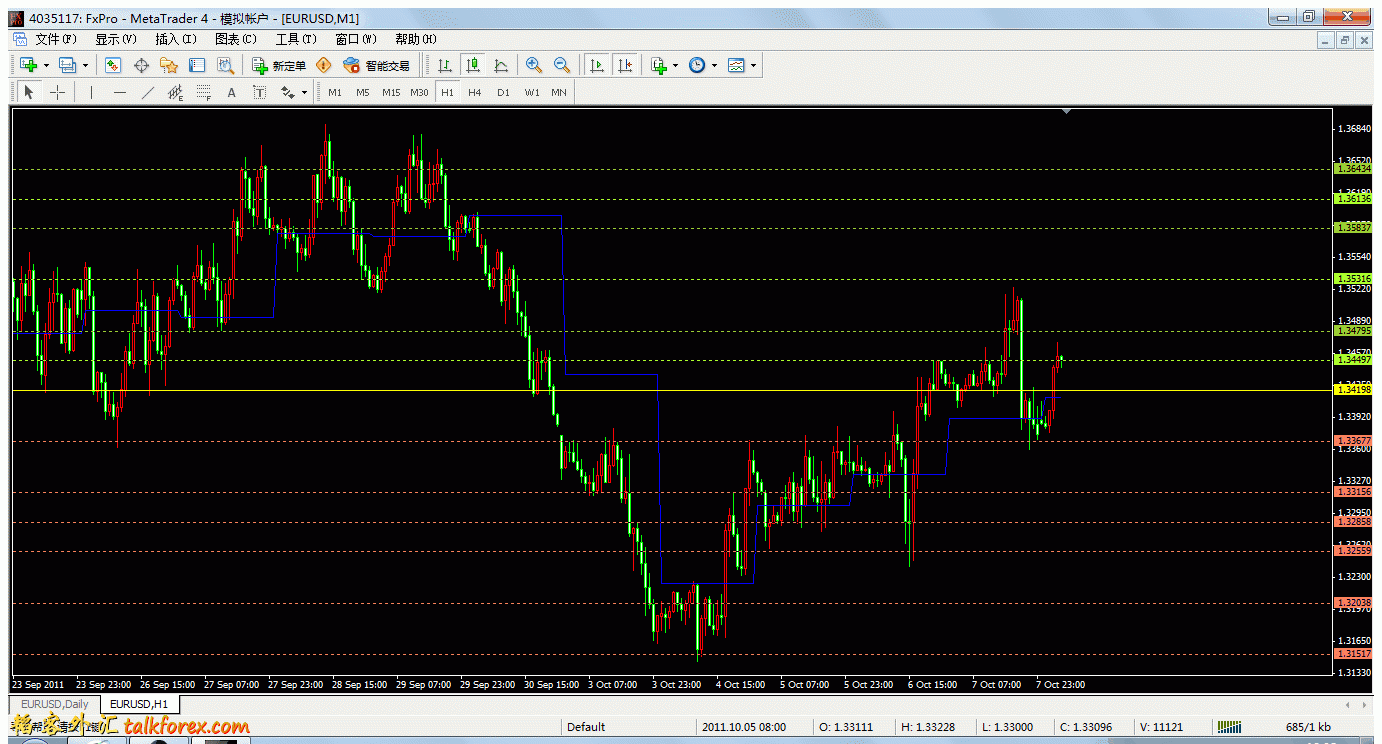
Task: Switch to M30 timeframe
Action: [419, 92]
